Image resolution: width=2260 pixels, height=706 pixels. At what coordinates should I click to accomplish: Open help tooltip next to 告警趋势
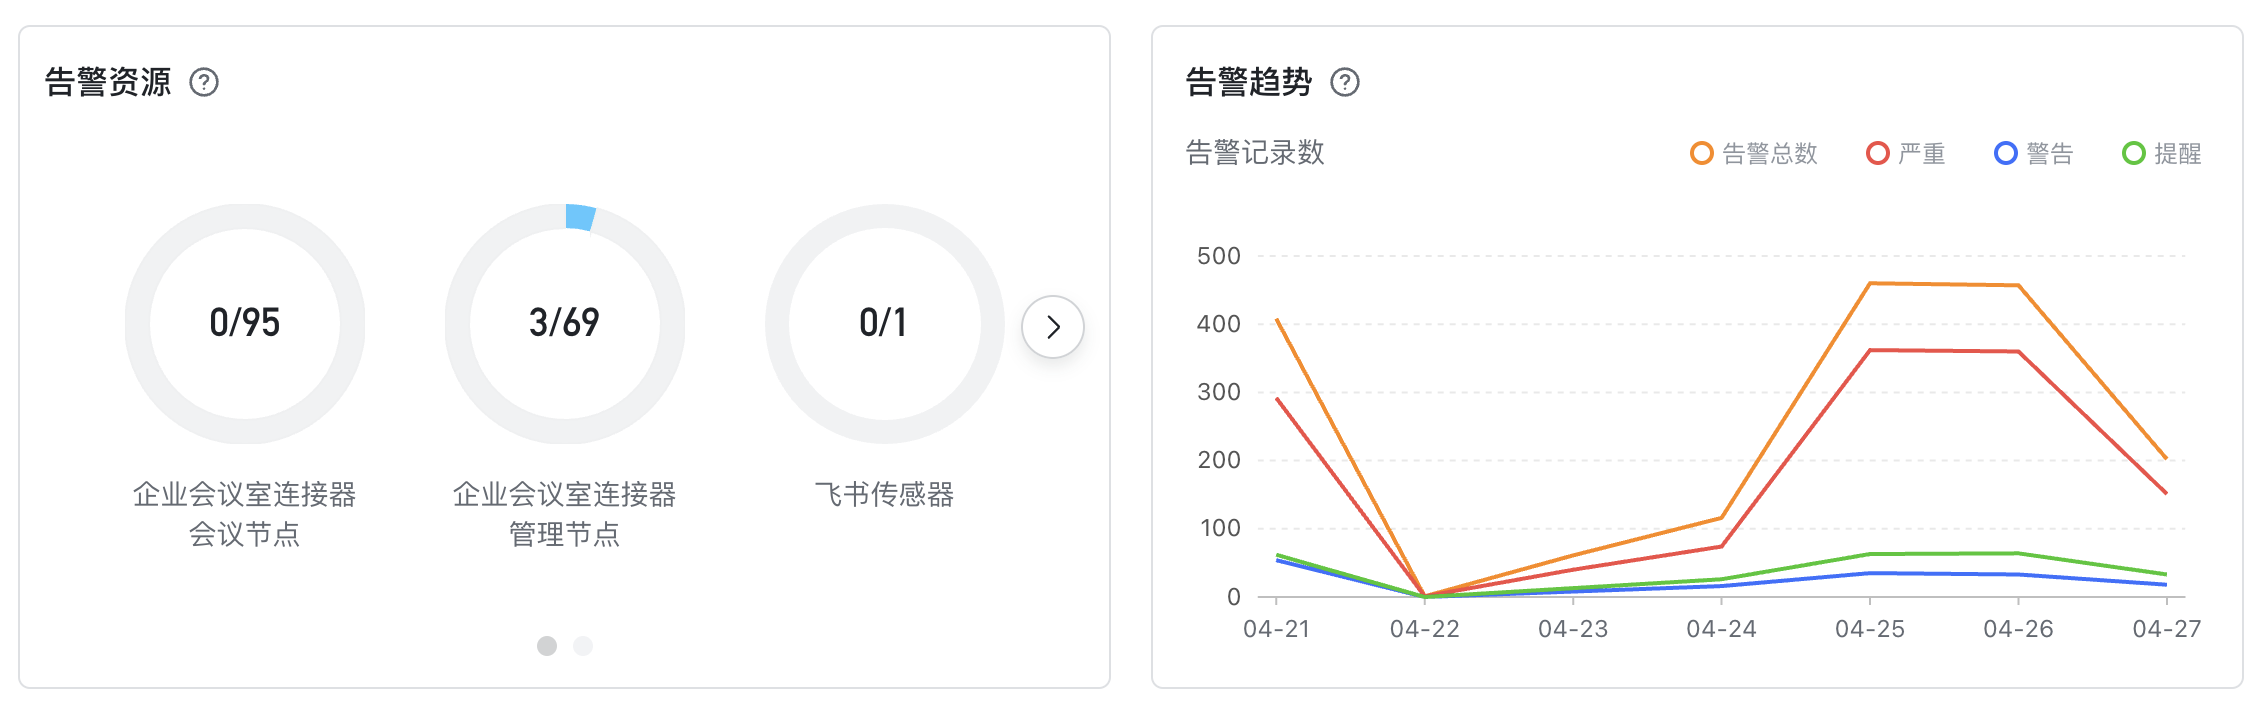click(x=1345, y=82)
